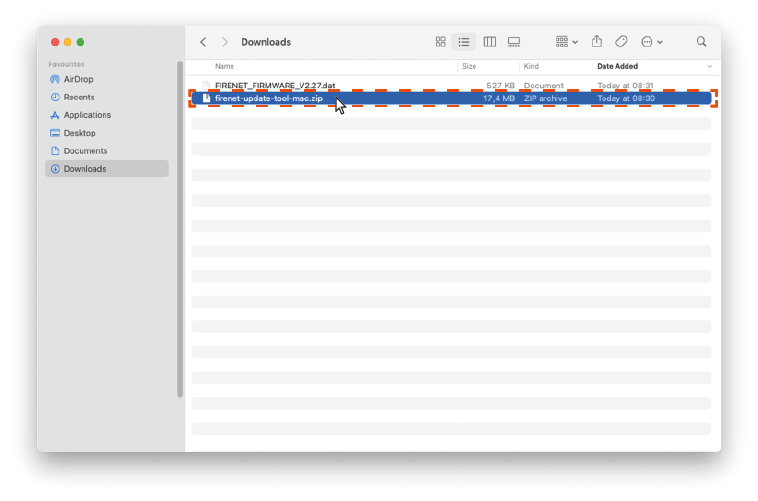This screenshot has height=501, width=758.
Task: Switch to column view
Action: (490, 42)
